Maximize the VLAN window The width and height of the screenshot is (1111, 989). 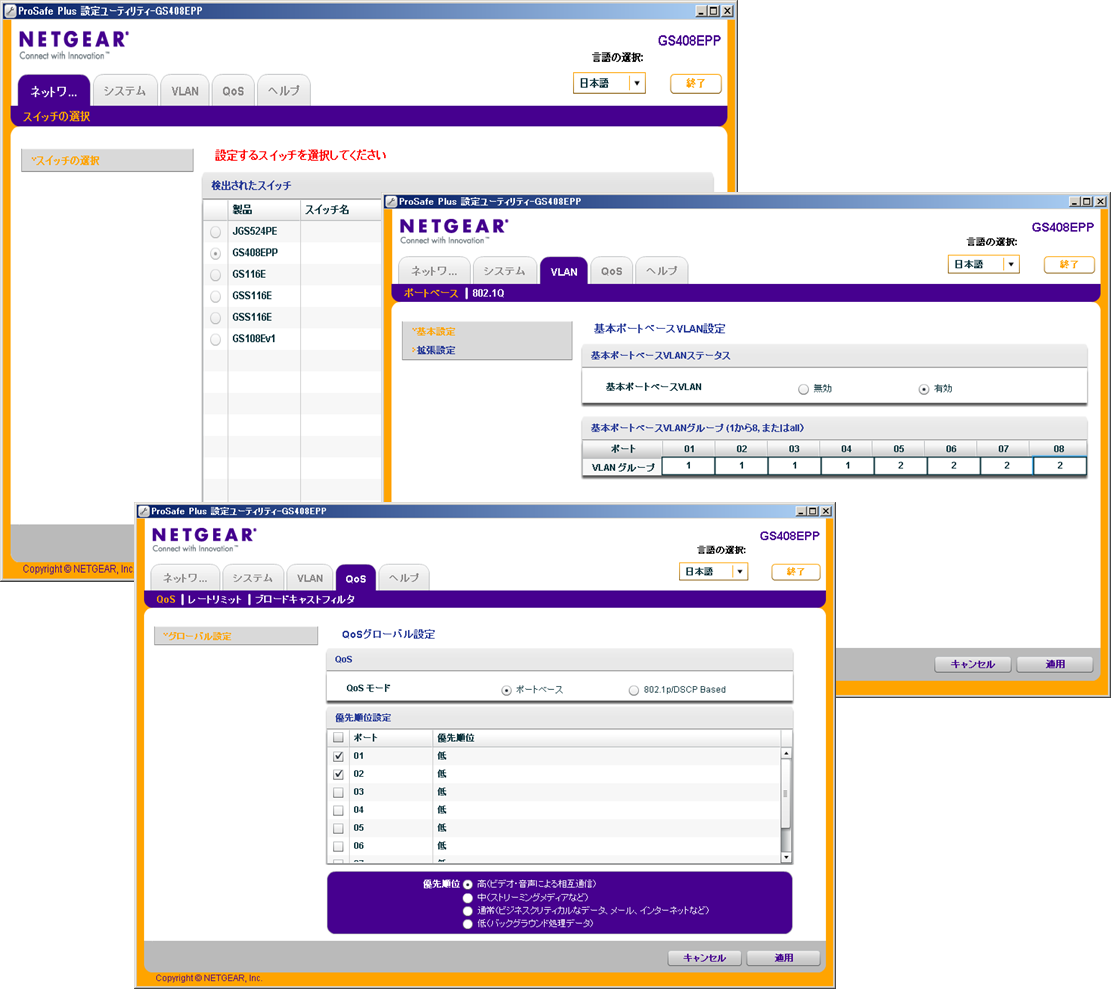[x=1088, y=201]
